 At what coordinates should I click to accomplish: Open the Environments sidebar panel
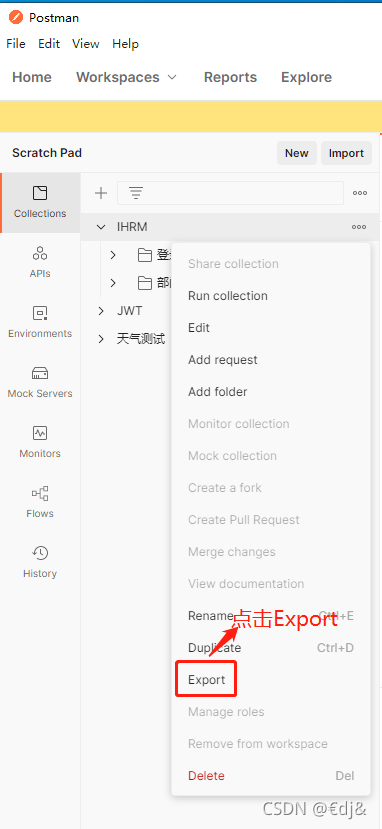click(40, 322)
